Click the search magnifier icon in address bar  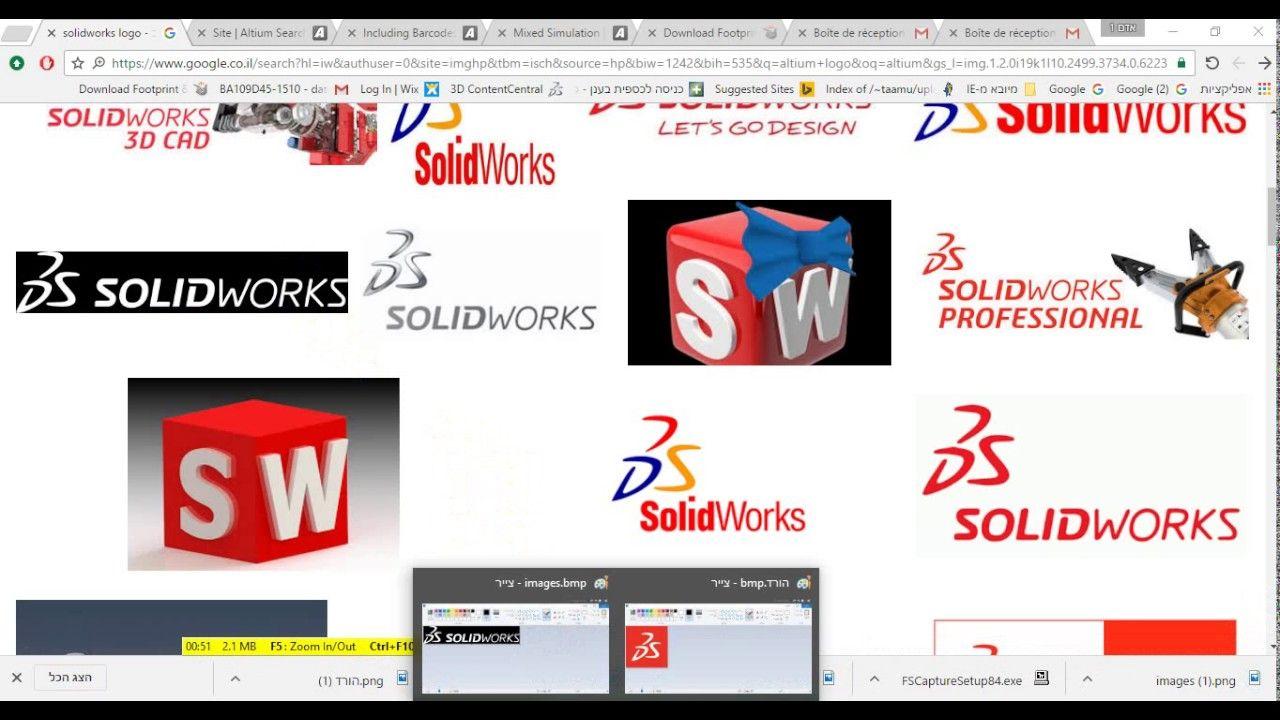coord(98,63)
